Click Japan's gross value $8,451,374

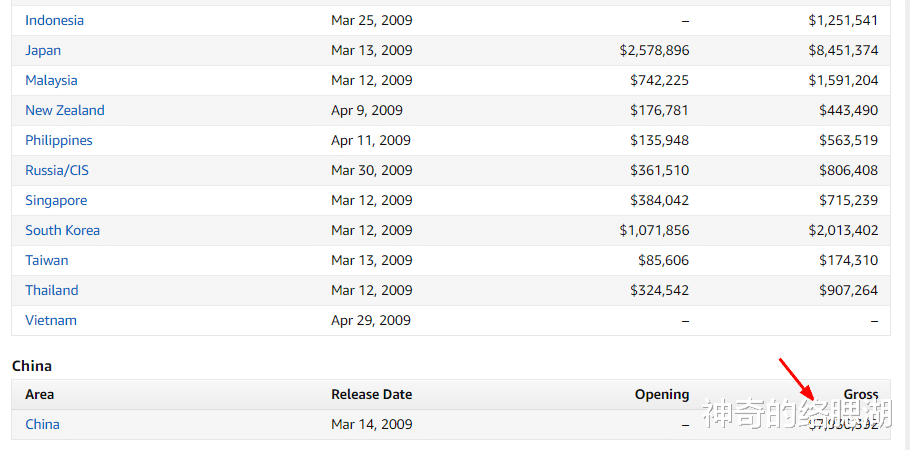(843, 50)
